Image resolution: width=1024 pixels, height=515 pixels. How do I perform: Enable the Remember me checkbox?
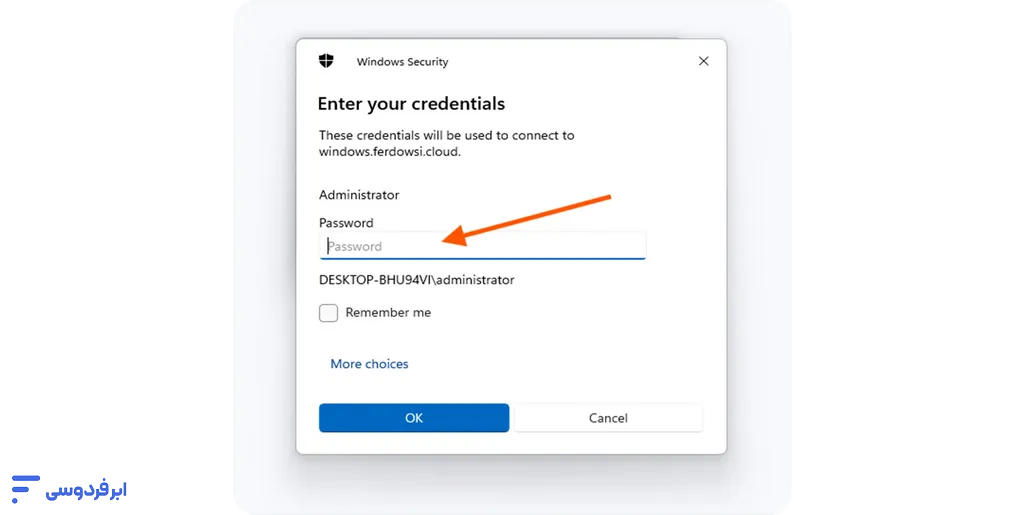(328, 313)
